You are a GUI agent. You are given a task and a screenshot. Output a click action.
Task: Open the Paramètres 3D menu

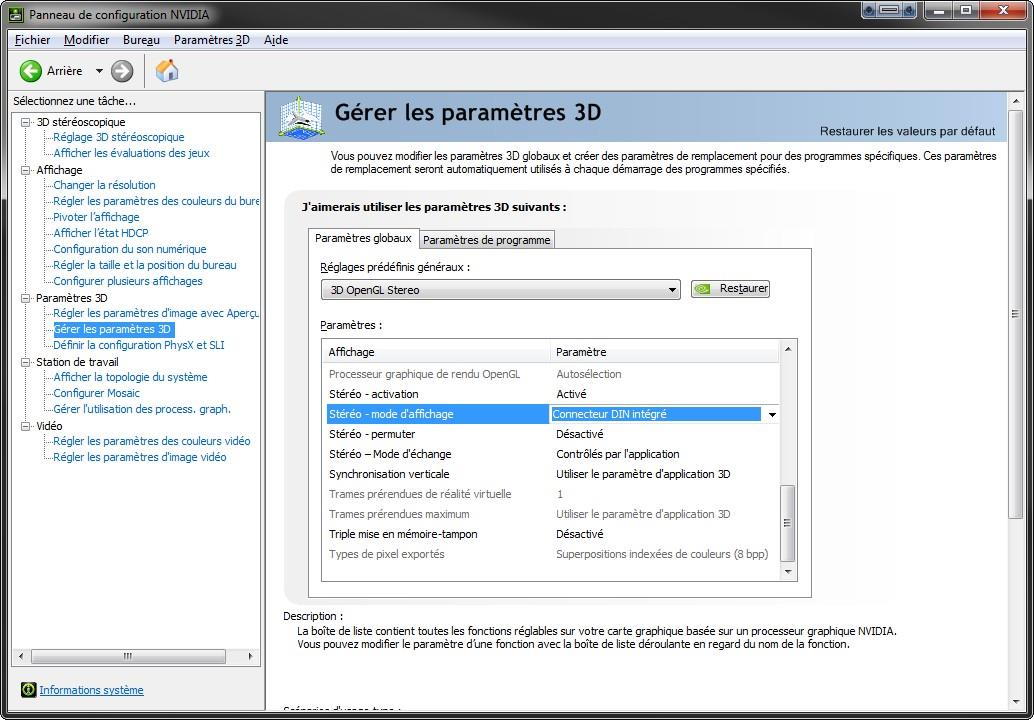tap(211, 40)
